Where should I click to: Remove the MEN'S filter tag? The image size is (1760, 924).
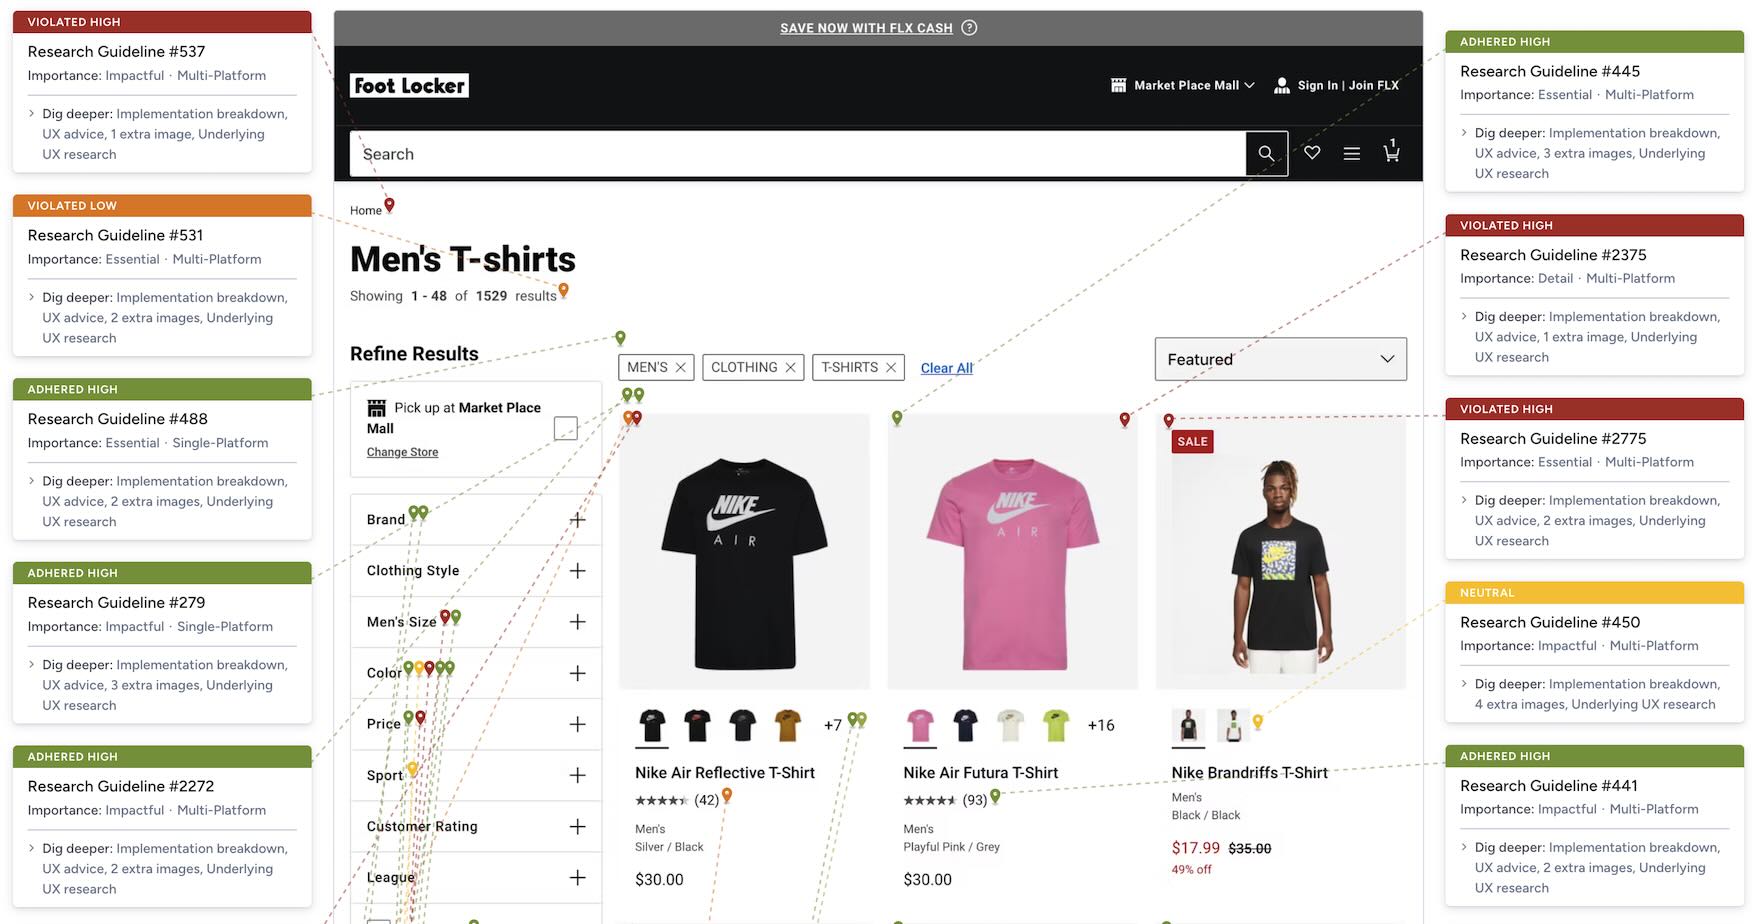point(680,368)
